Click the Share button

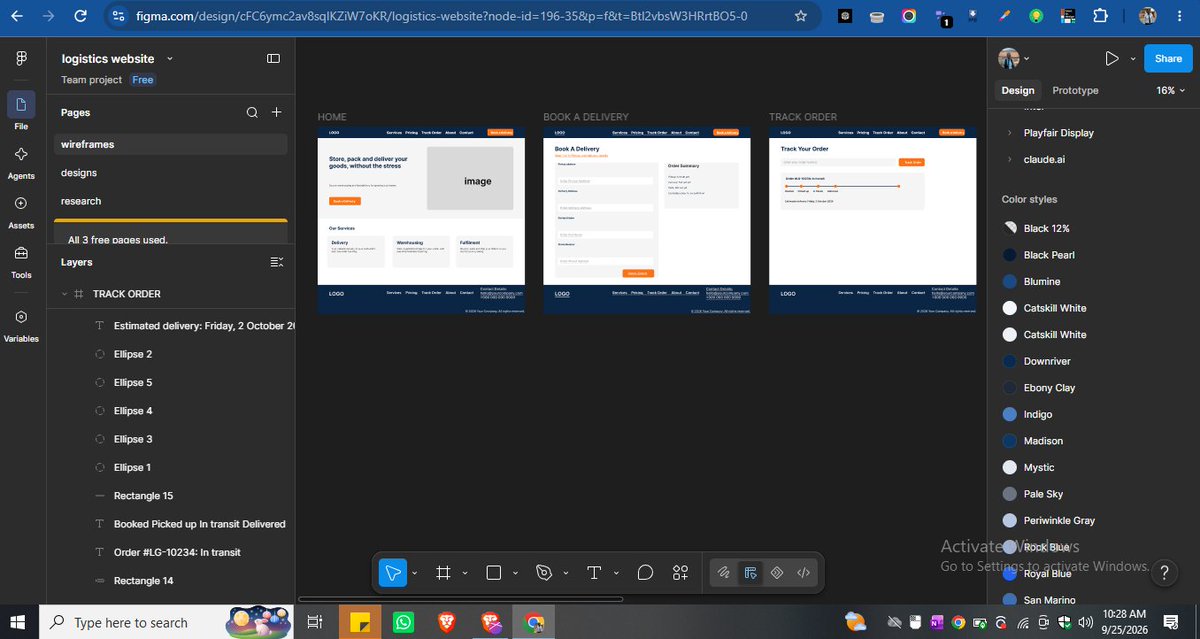[x=1168, y=59]
